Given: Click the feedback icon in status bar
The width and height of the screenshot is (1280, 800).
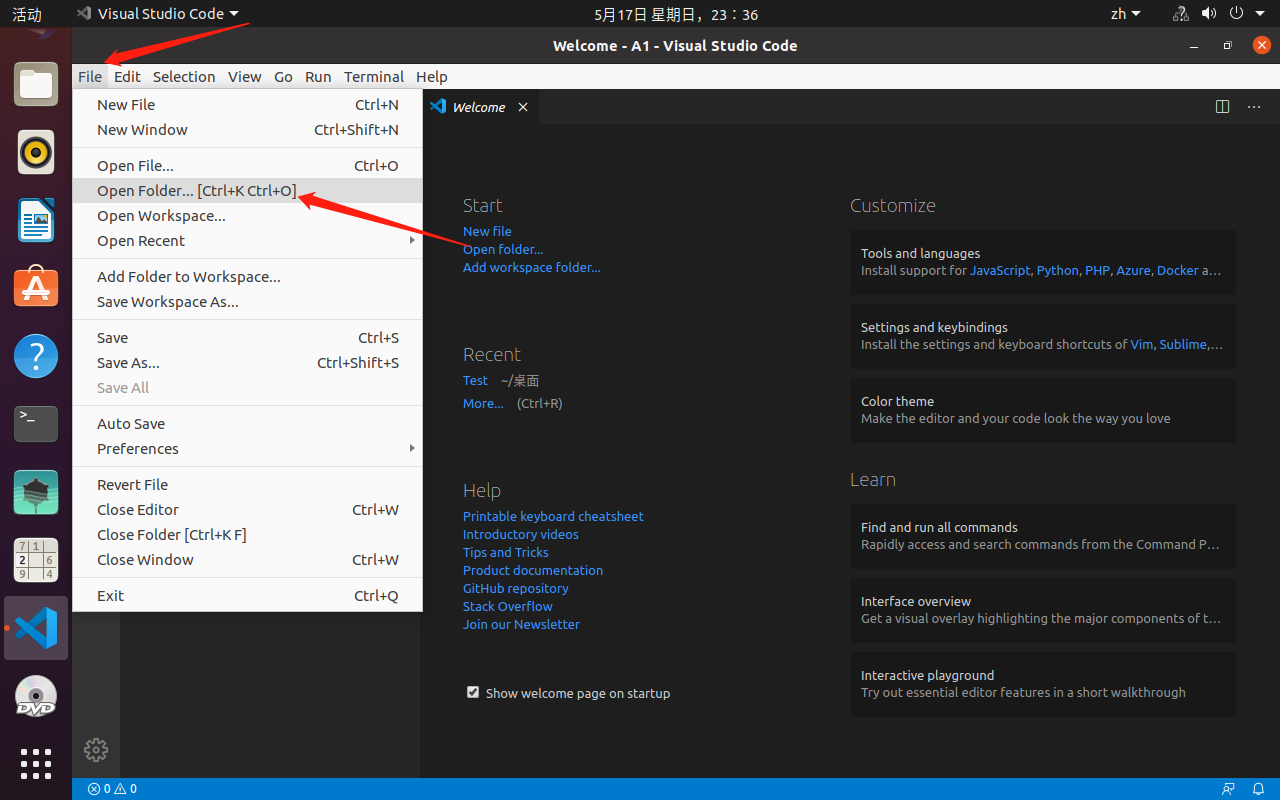Looking at the screenshot, I should pyautogui.click(x=1228, y=789).
